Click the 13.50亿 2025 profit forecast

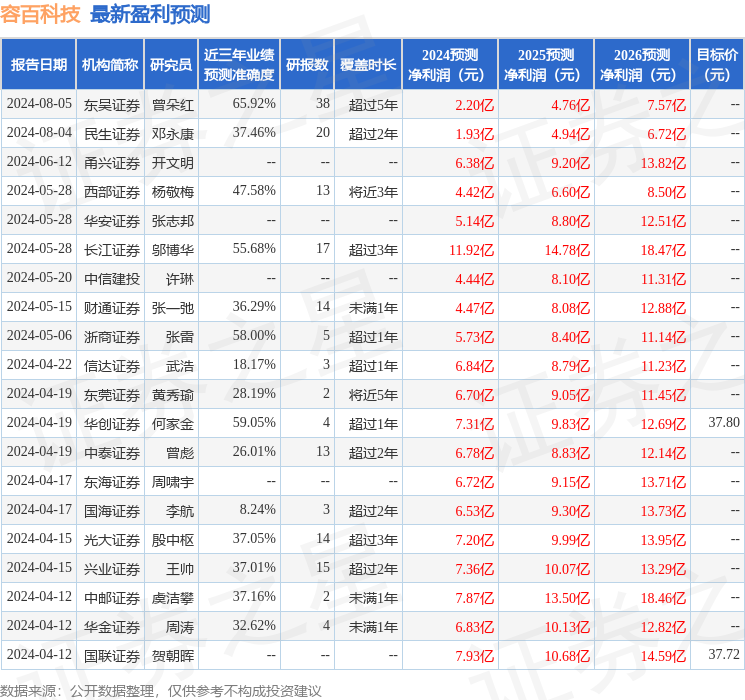tap(567, 598)
